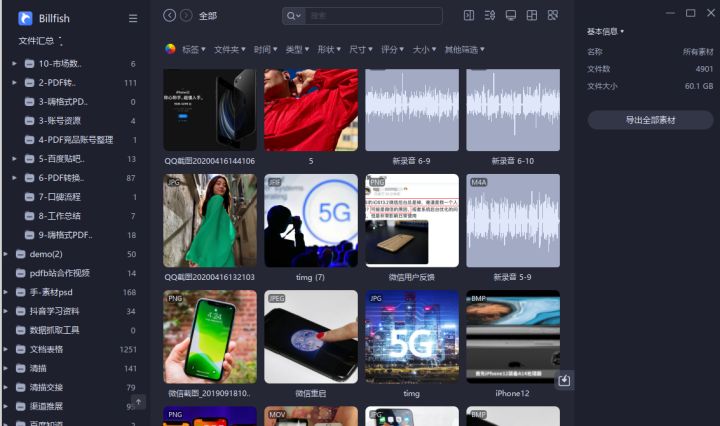Click the folder icon of 3-账号资源
The width and height of the screenshot is (720, 426).
click(x=29, y=121)
